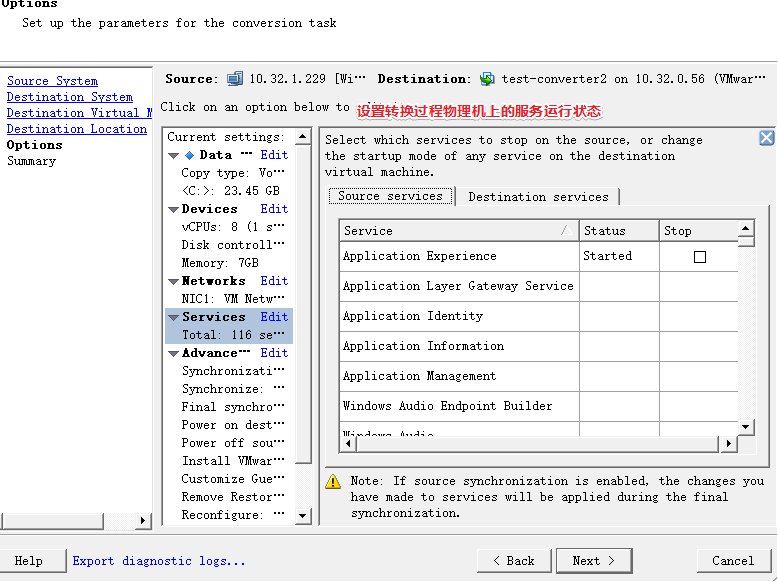
Task: Collapse the Advanced settings section
Action: (x=174, y=354)
